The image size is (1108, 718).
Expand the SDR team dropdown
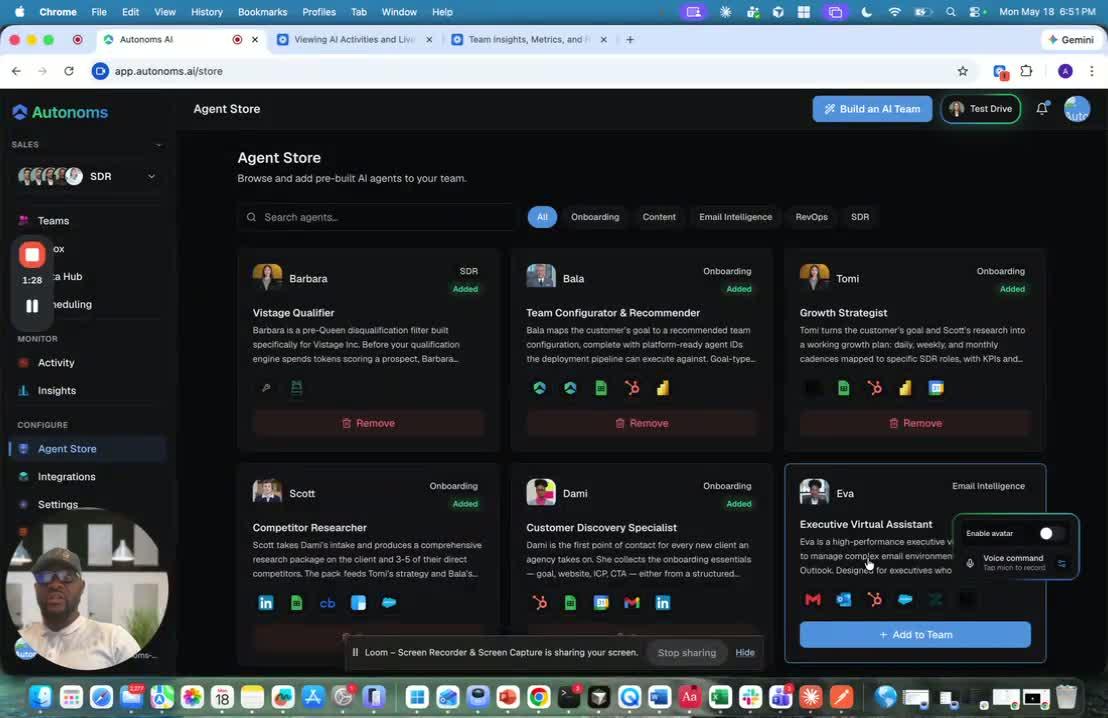[151, 176]
